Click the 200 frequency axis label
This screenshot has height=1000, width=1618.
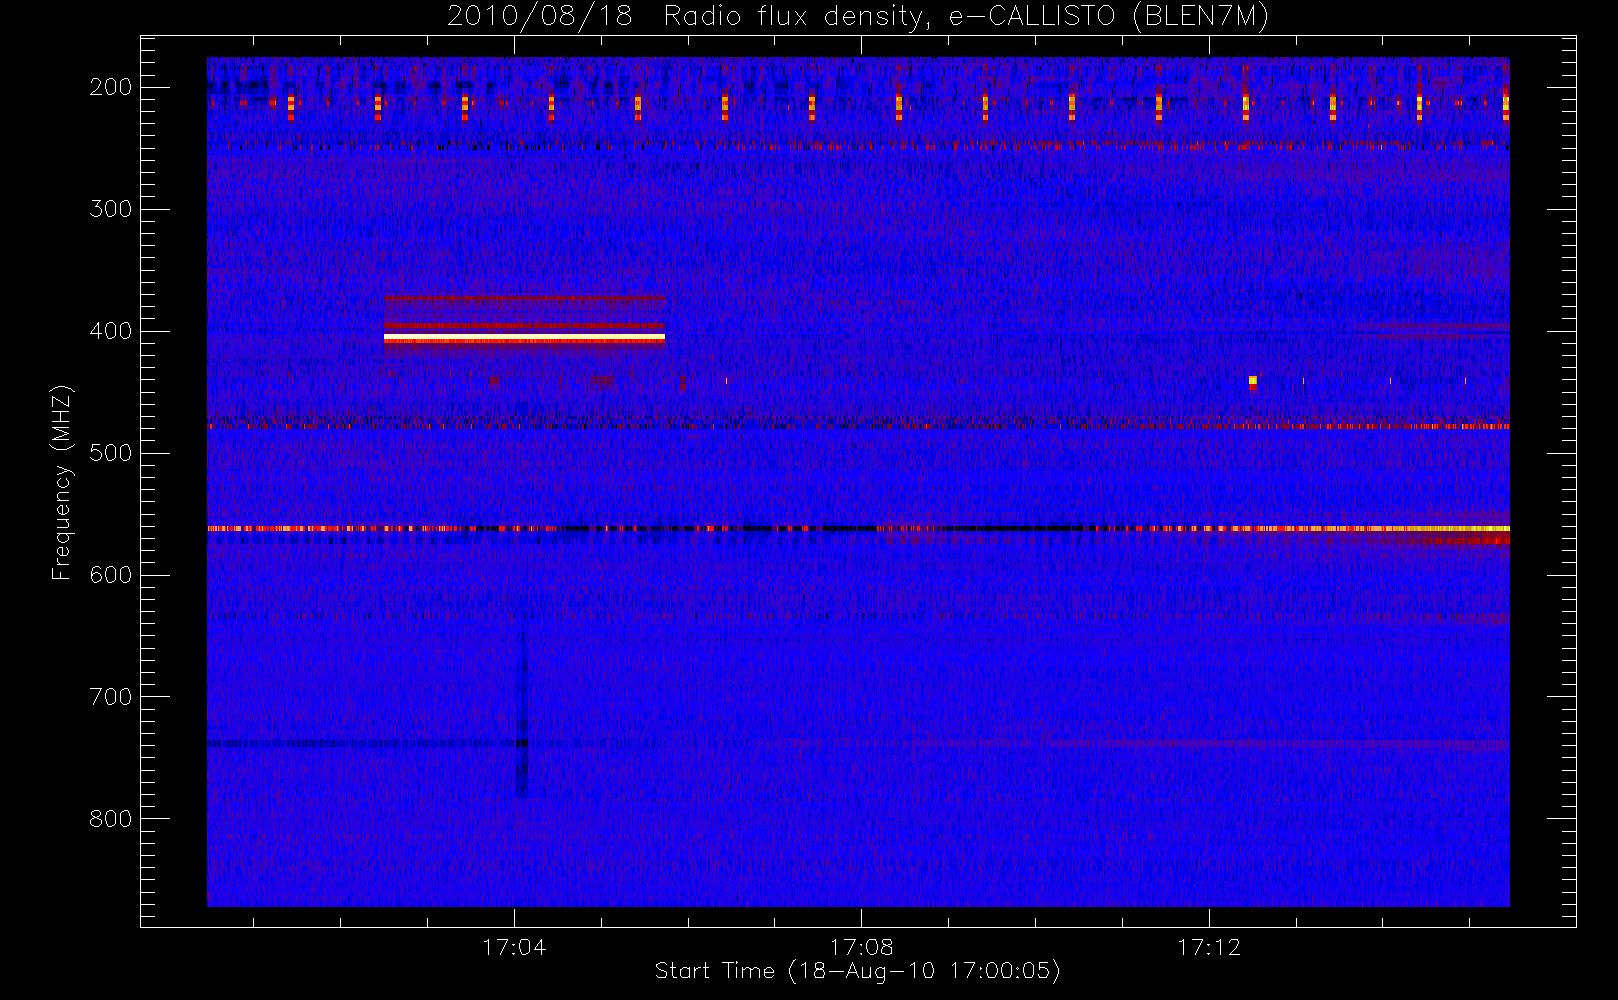pos(110,87)
